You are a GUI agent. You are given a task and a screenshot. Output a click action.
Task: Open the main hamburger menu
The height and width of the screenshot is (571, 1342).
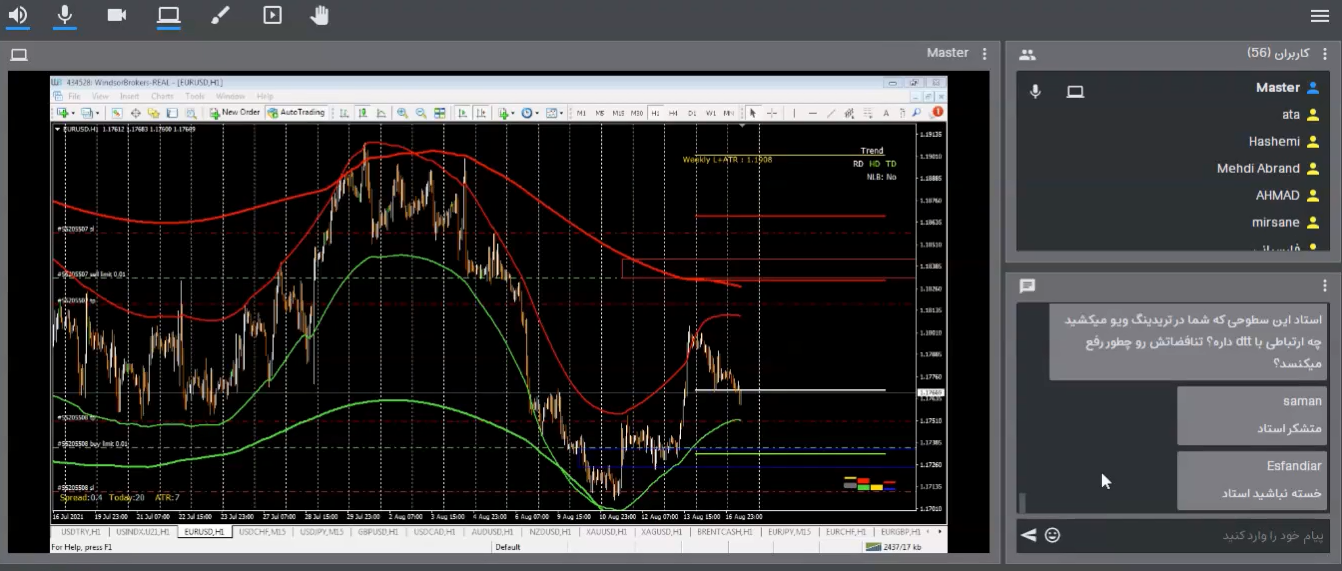click(1320, 16)
